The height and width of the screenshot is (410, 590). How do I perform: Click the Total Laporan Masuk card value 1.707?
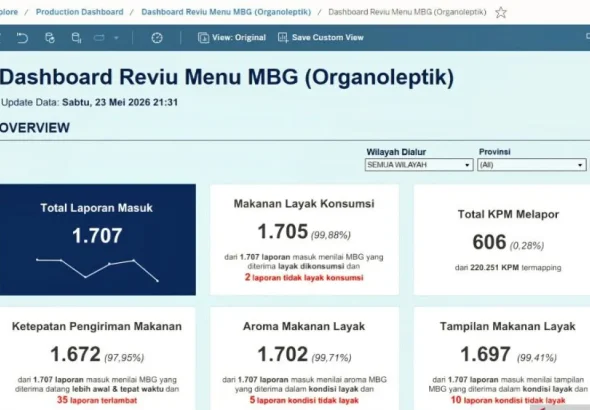[97, 236]
